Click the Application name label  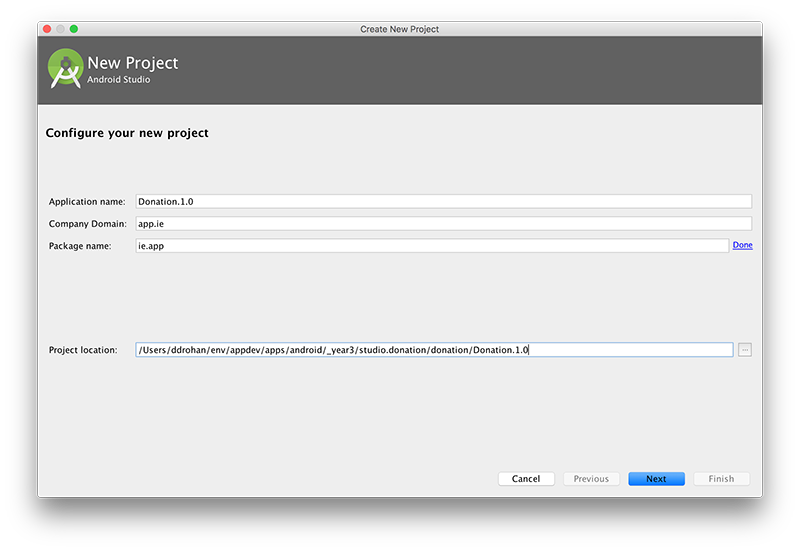(86, 202)
